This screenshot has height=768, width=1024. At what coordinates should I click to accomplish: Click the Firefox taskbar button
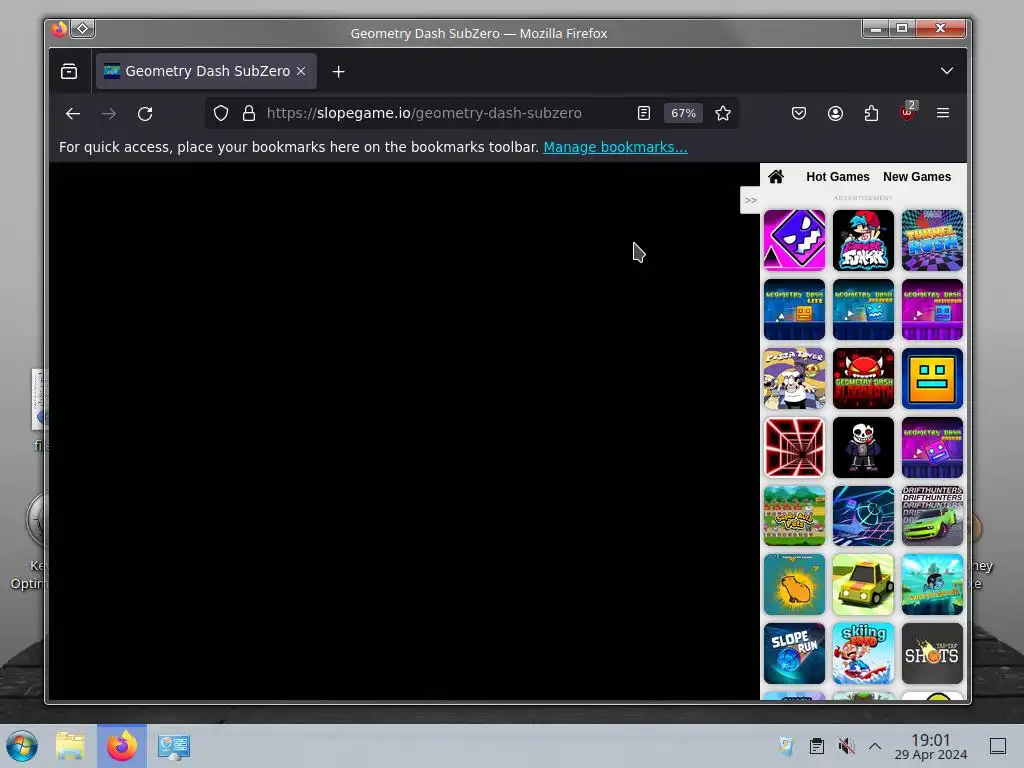click(122, 746)
